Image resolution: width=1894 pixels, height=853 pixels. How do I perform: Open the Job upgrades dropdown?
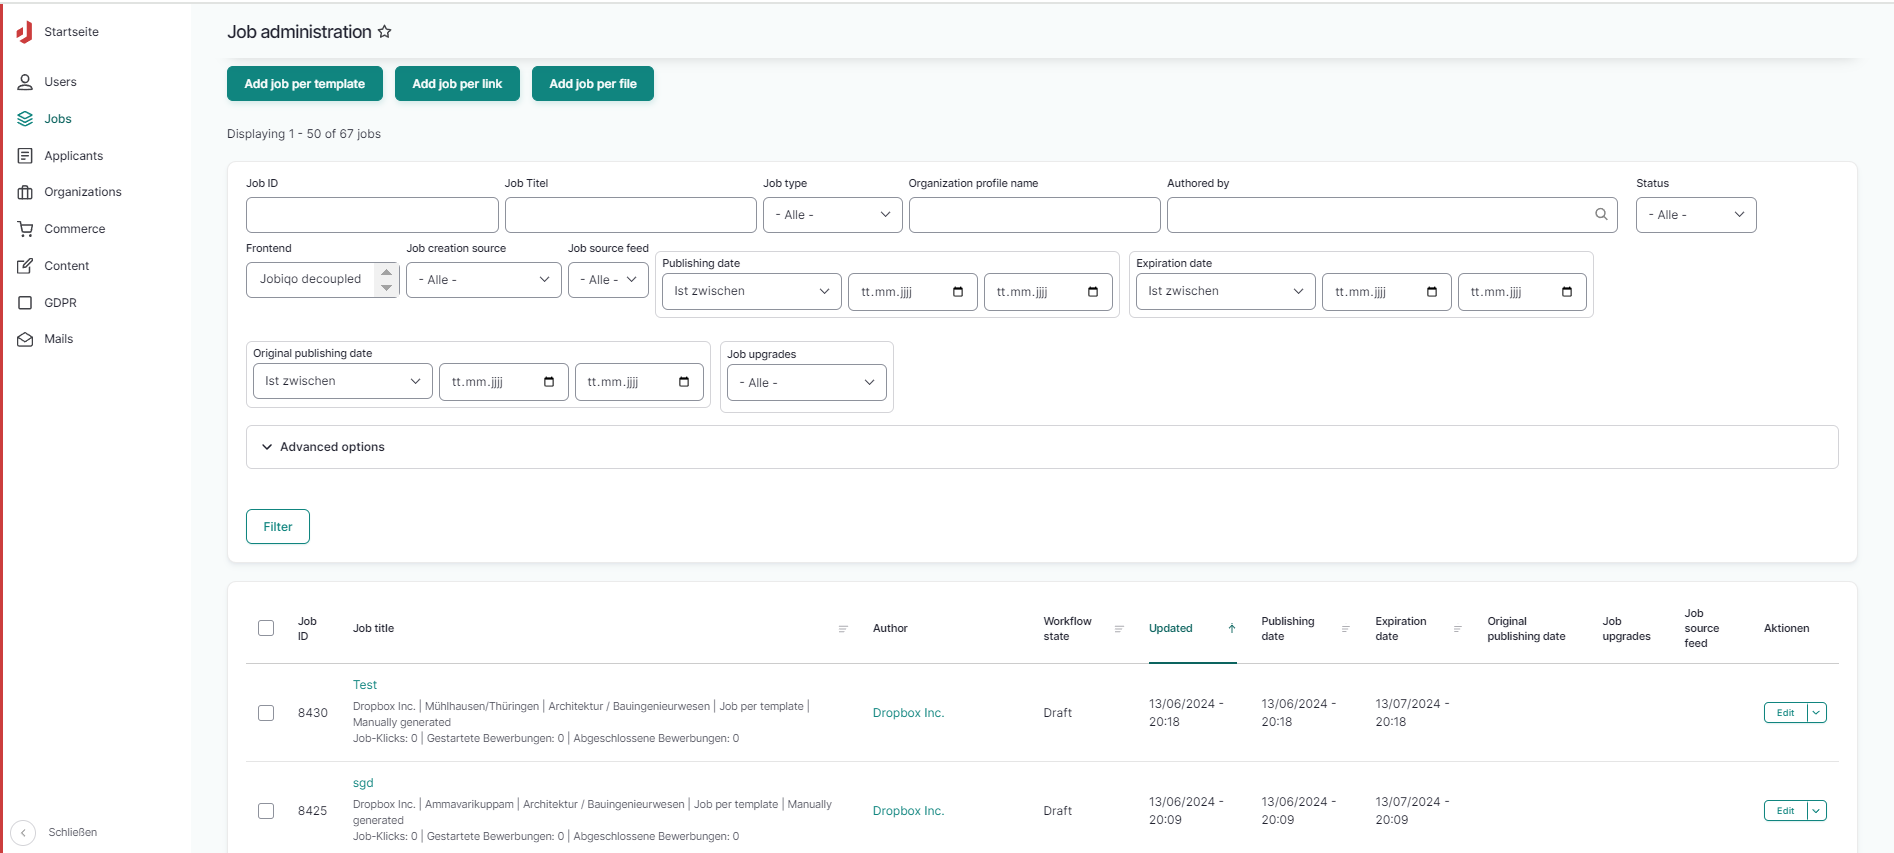click(x=807, y=382)
